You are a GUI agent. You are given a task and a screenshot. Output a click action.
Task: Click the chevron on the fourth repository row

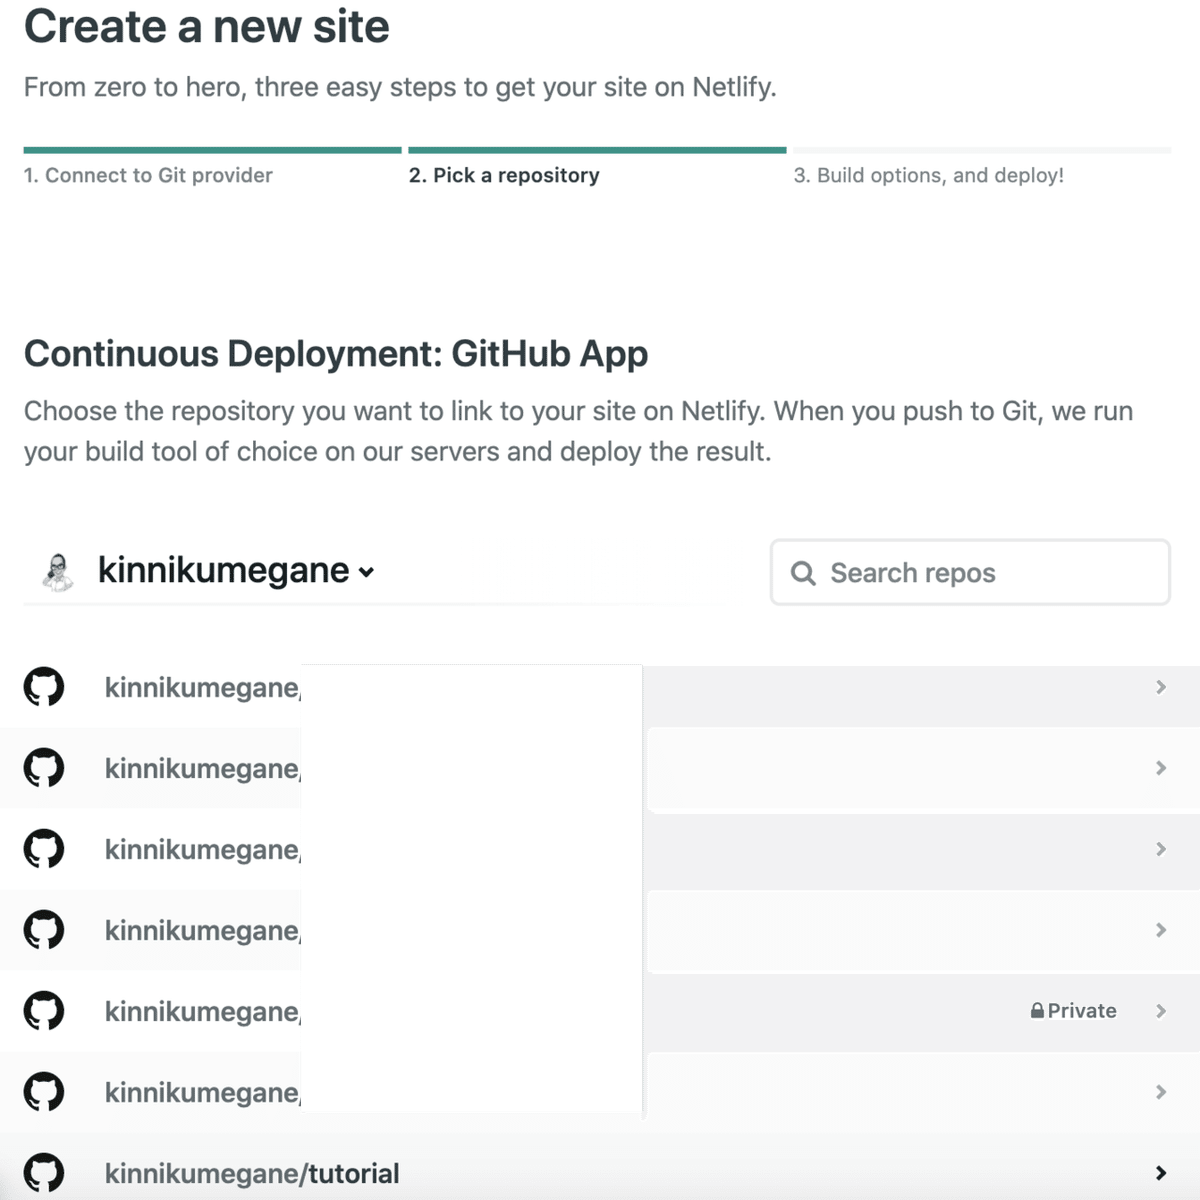pos(1161,930)
